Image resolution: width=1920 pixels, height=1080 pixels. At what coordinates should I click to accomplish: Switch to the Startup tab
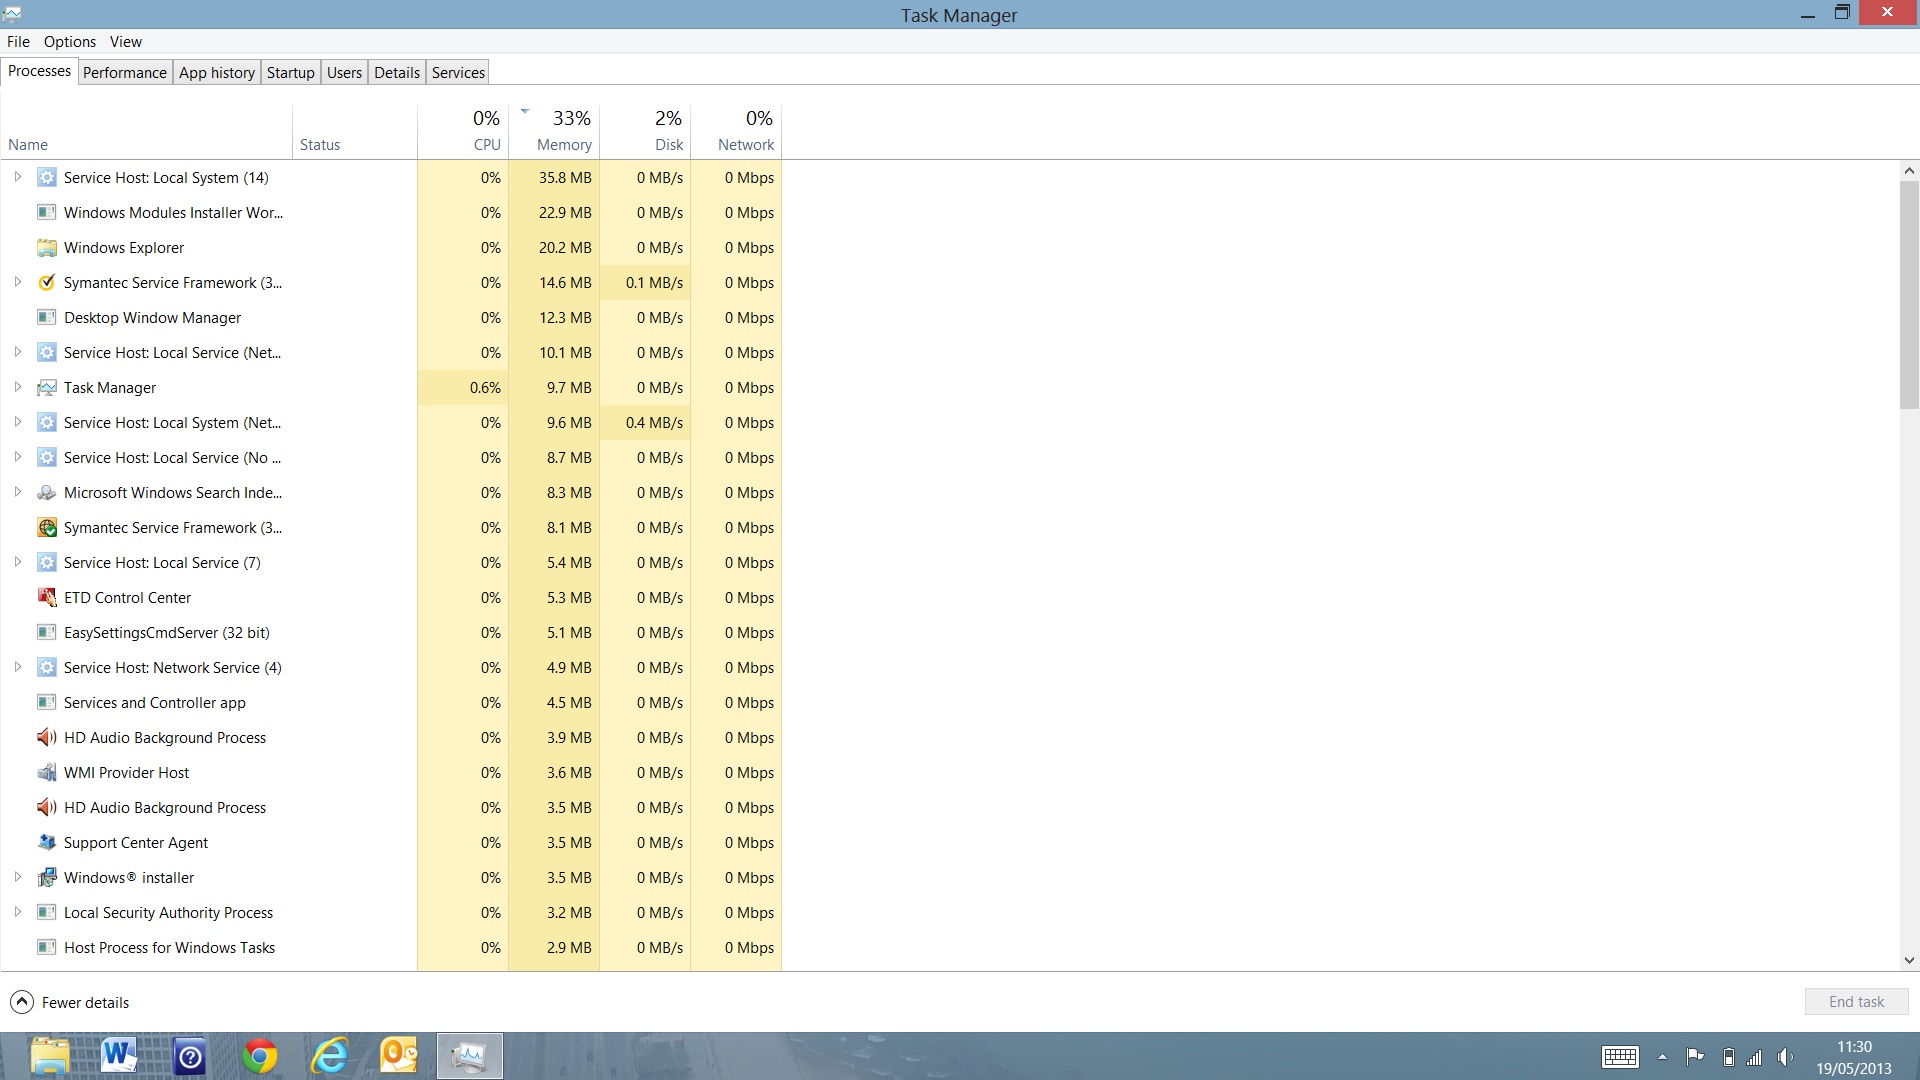point(291,72)
